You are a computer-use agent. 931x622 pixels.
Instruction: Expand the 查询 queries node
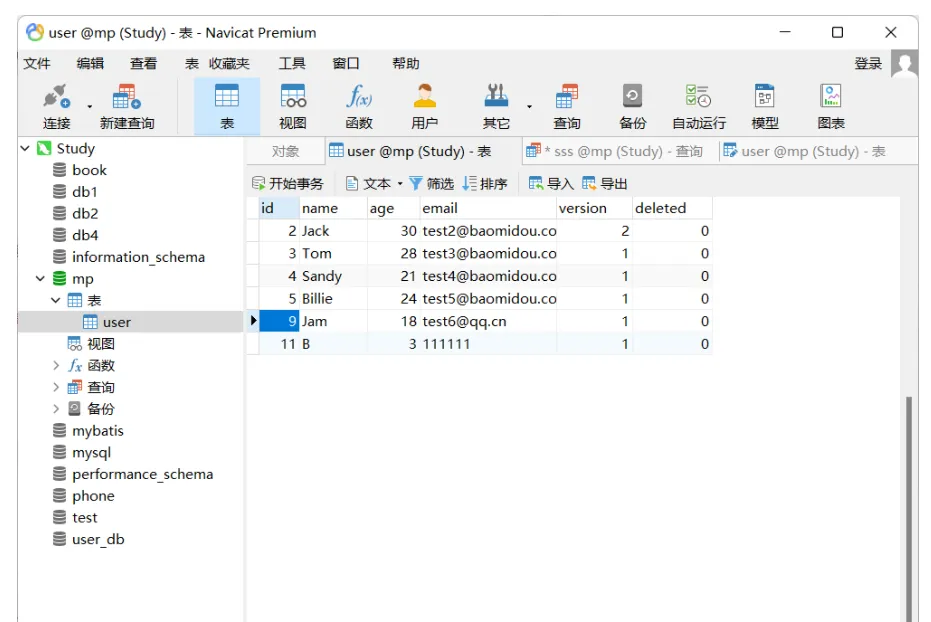[x=56, y=387]
